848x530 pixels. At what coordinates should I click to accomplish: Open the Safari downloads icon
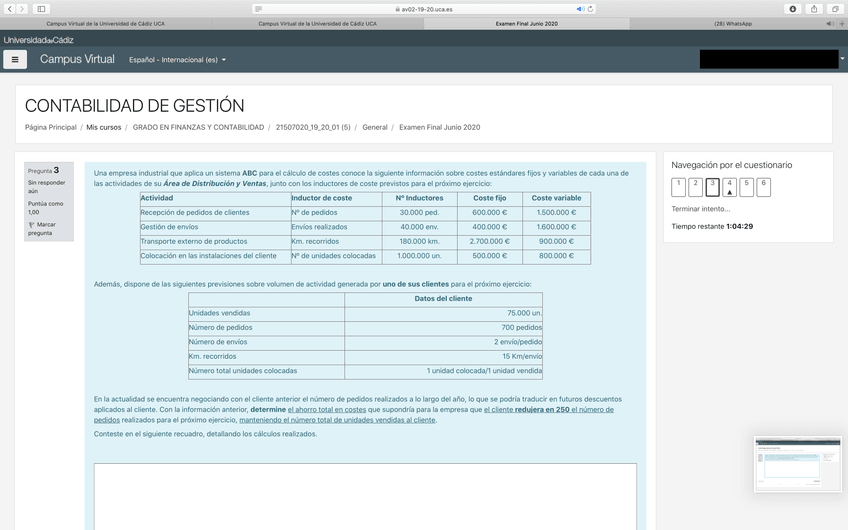tap(793, 9)
